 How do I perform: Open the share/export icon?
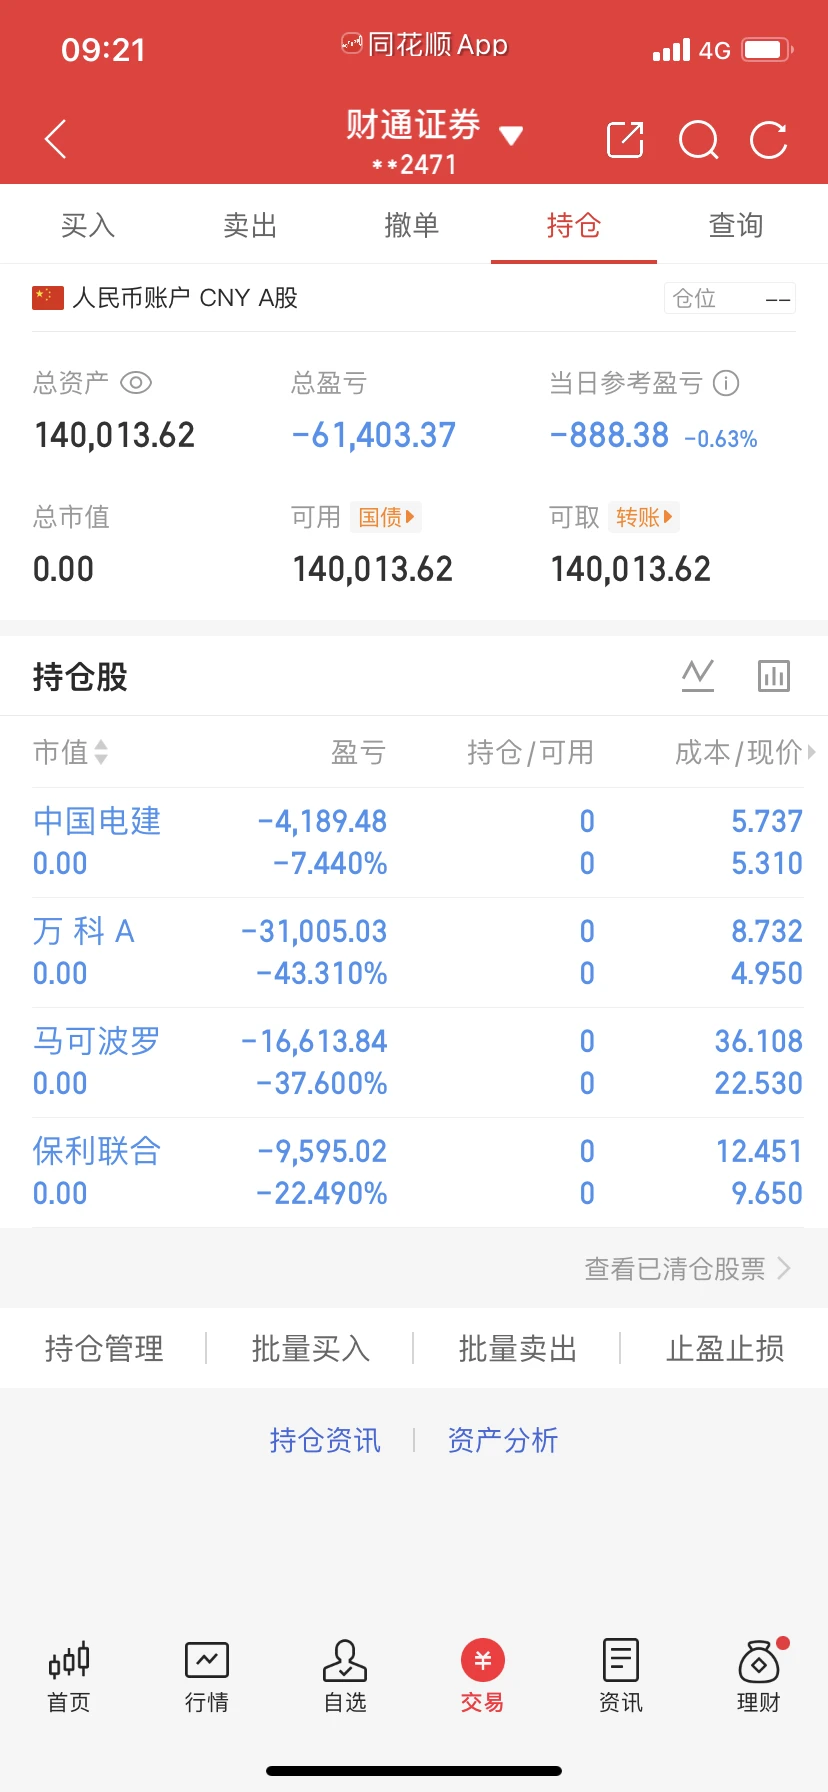click(x=625, y=139)
